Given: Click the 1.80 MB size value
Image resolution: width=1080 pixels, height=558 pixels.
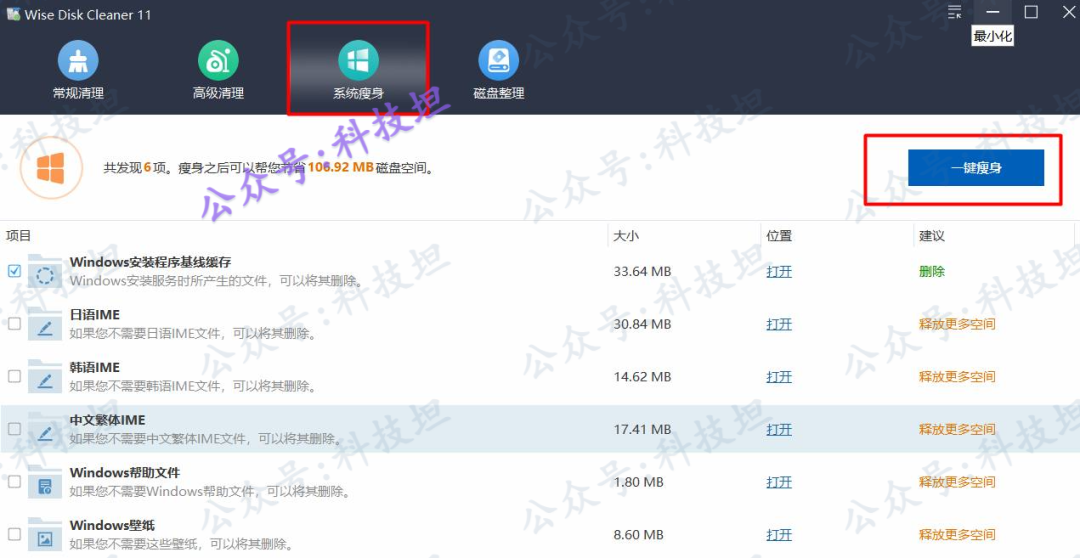Looking at the screenshot, I should tap(638, 482).
